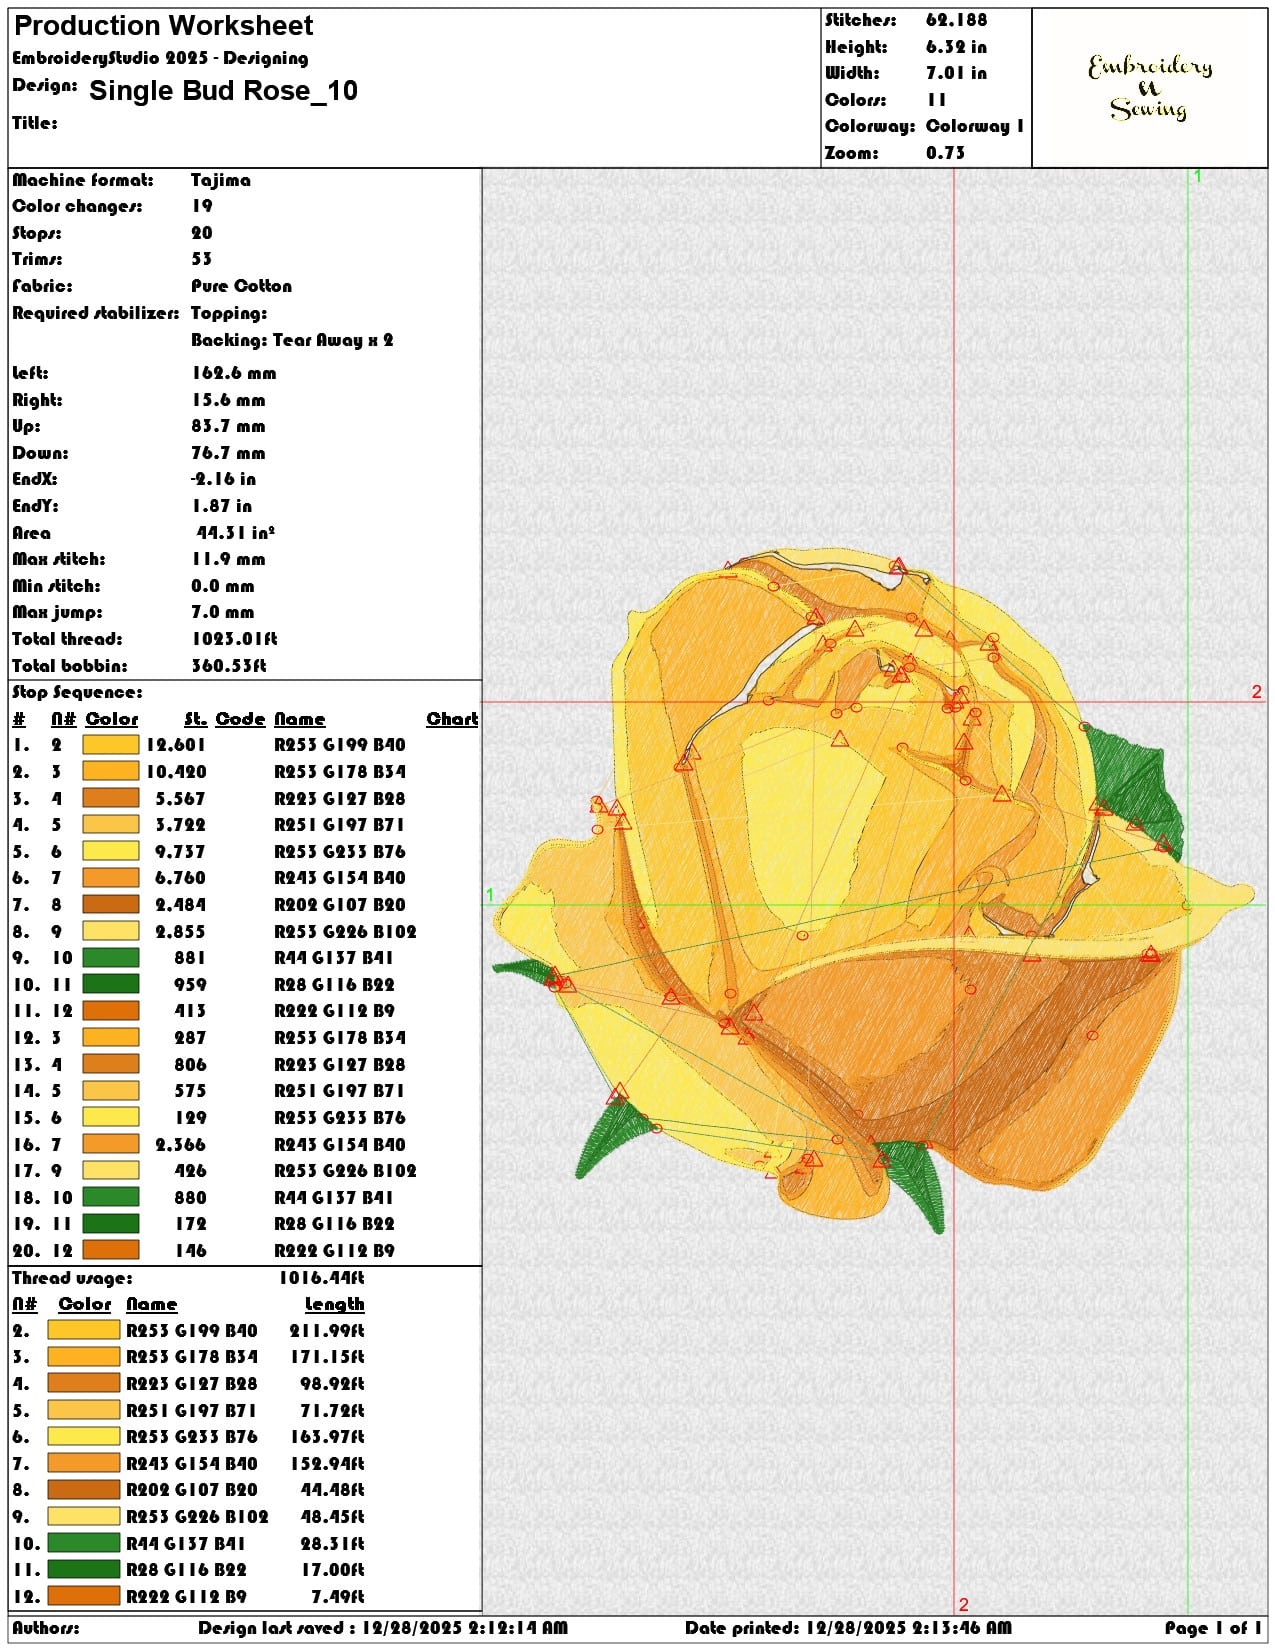Click the thread length '171.15ft'

click(x=327, y=1357)
